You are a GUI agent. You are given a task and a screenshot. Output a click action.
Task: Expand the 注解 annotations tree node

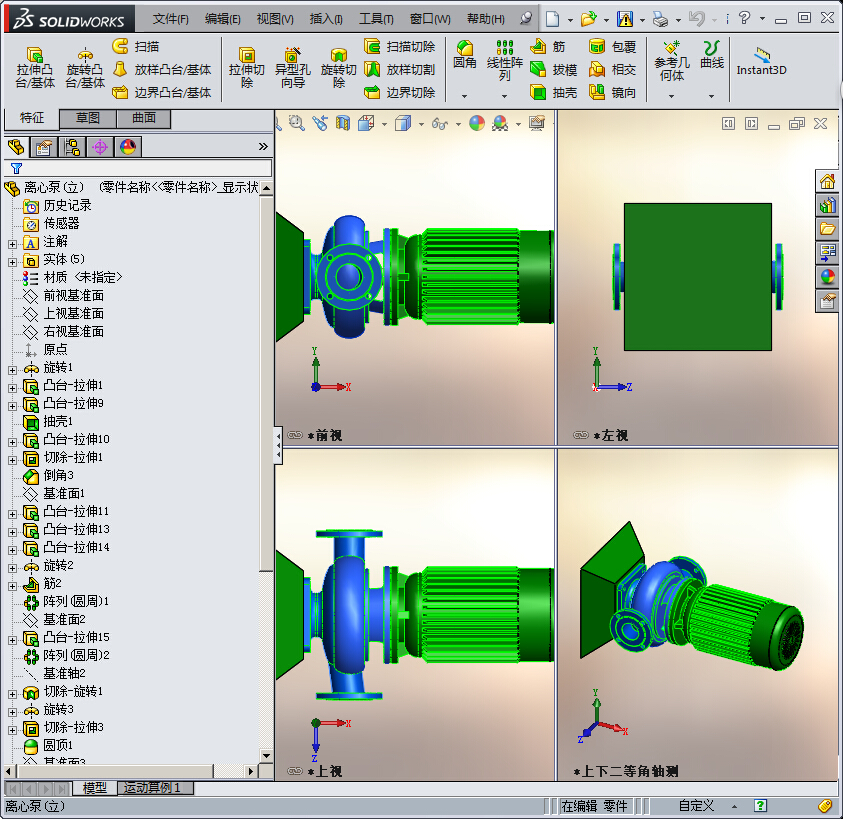coord(12,244)
